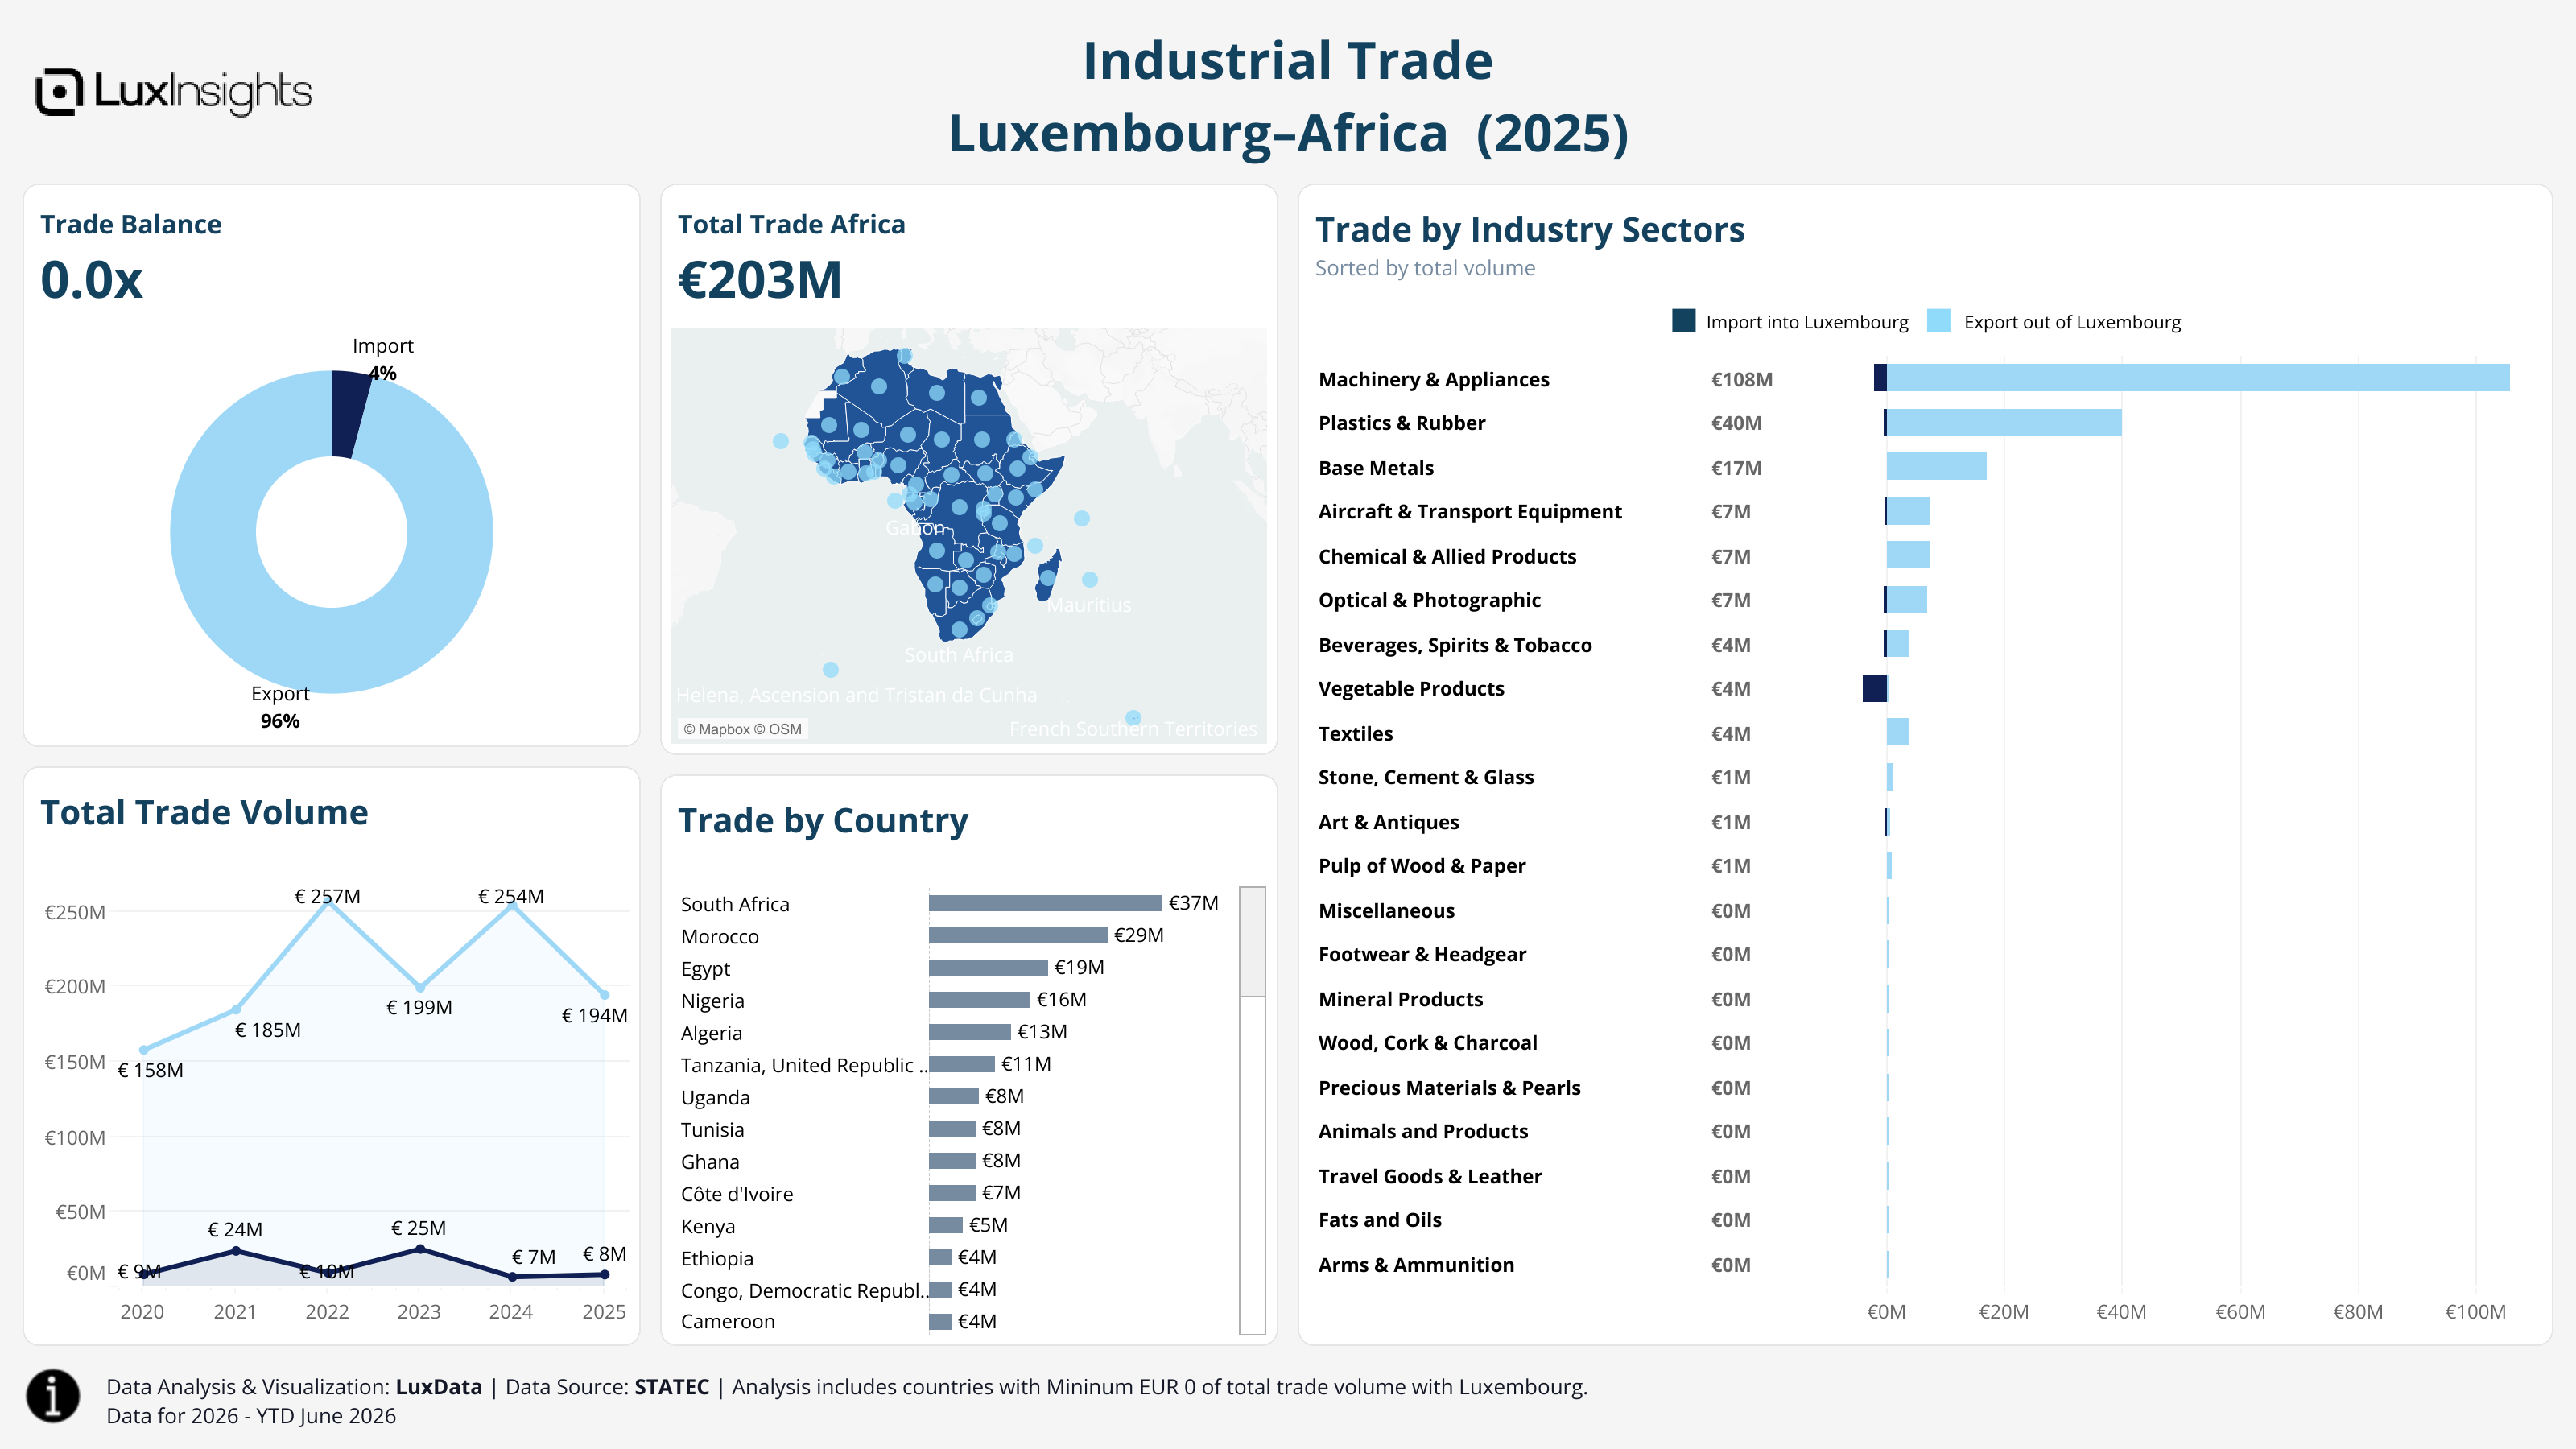The width and height of the screenshot is (2576, 1449).
Task: Click the Trade by Country scrollbar thumb
Action: 1252,941
